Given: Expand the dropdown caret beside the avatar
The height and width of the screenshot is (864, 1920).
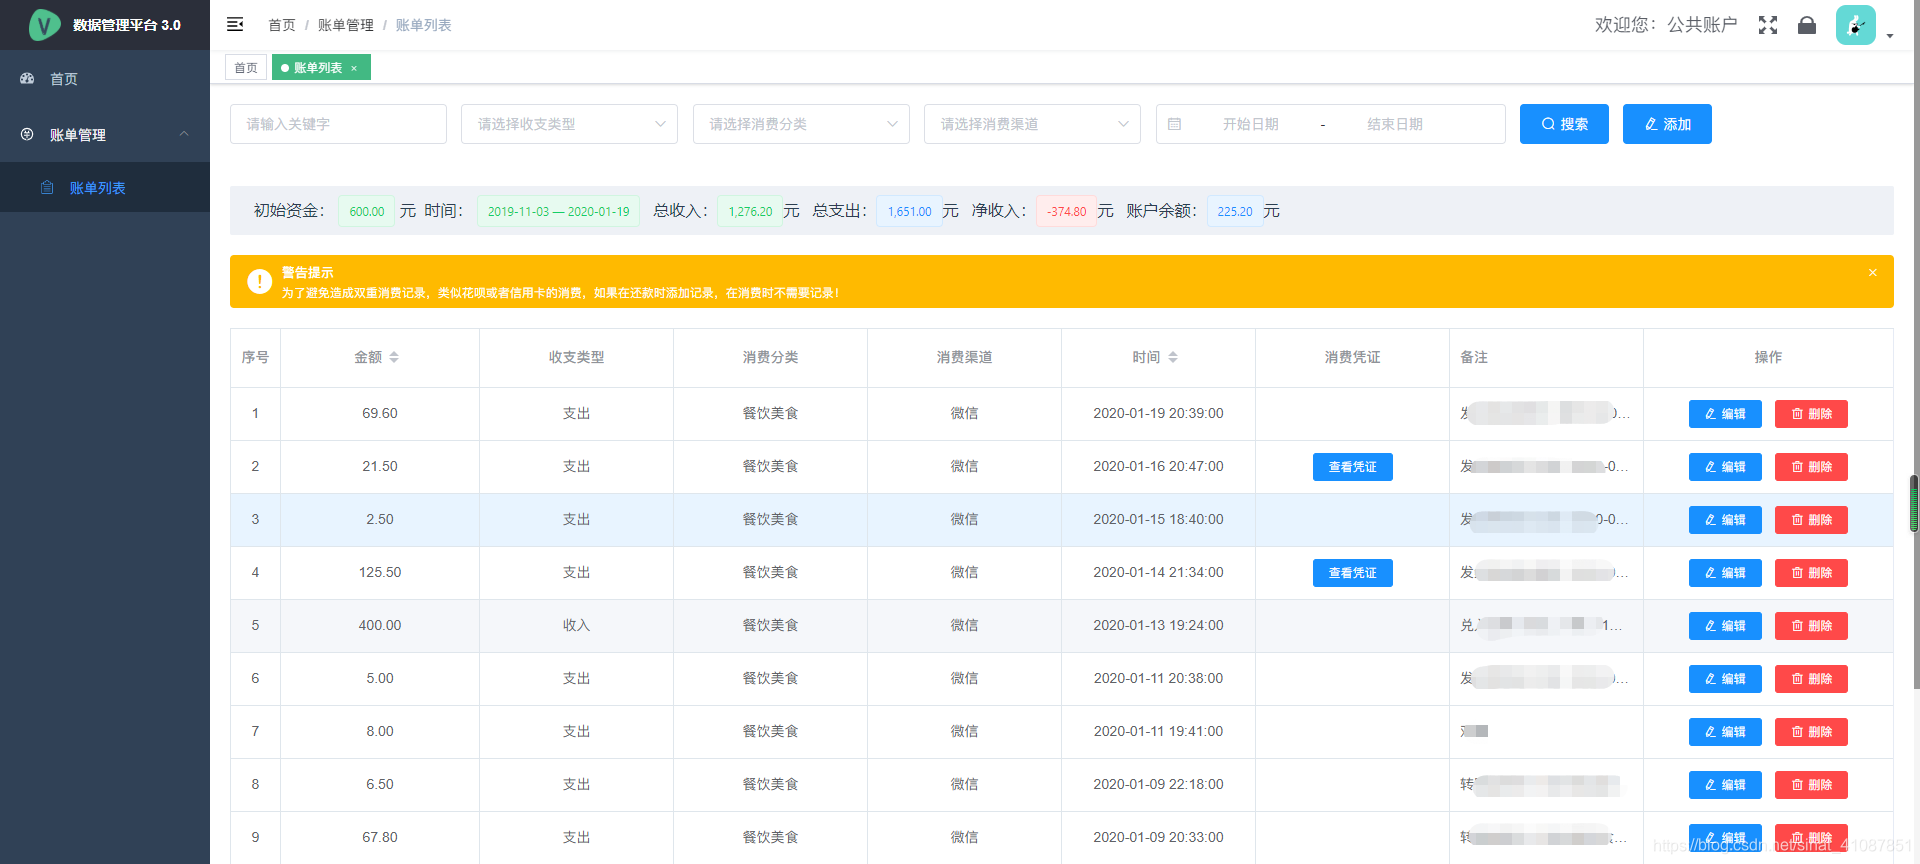Looking at the screenshot, I should tap(1890, 36).
